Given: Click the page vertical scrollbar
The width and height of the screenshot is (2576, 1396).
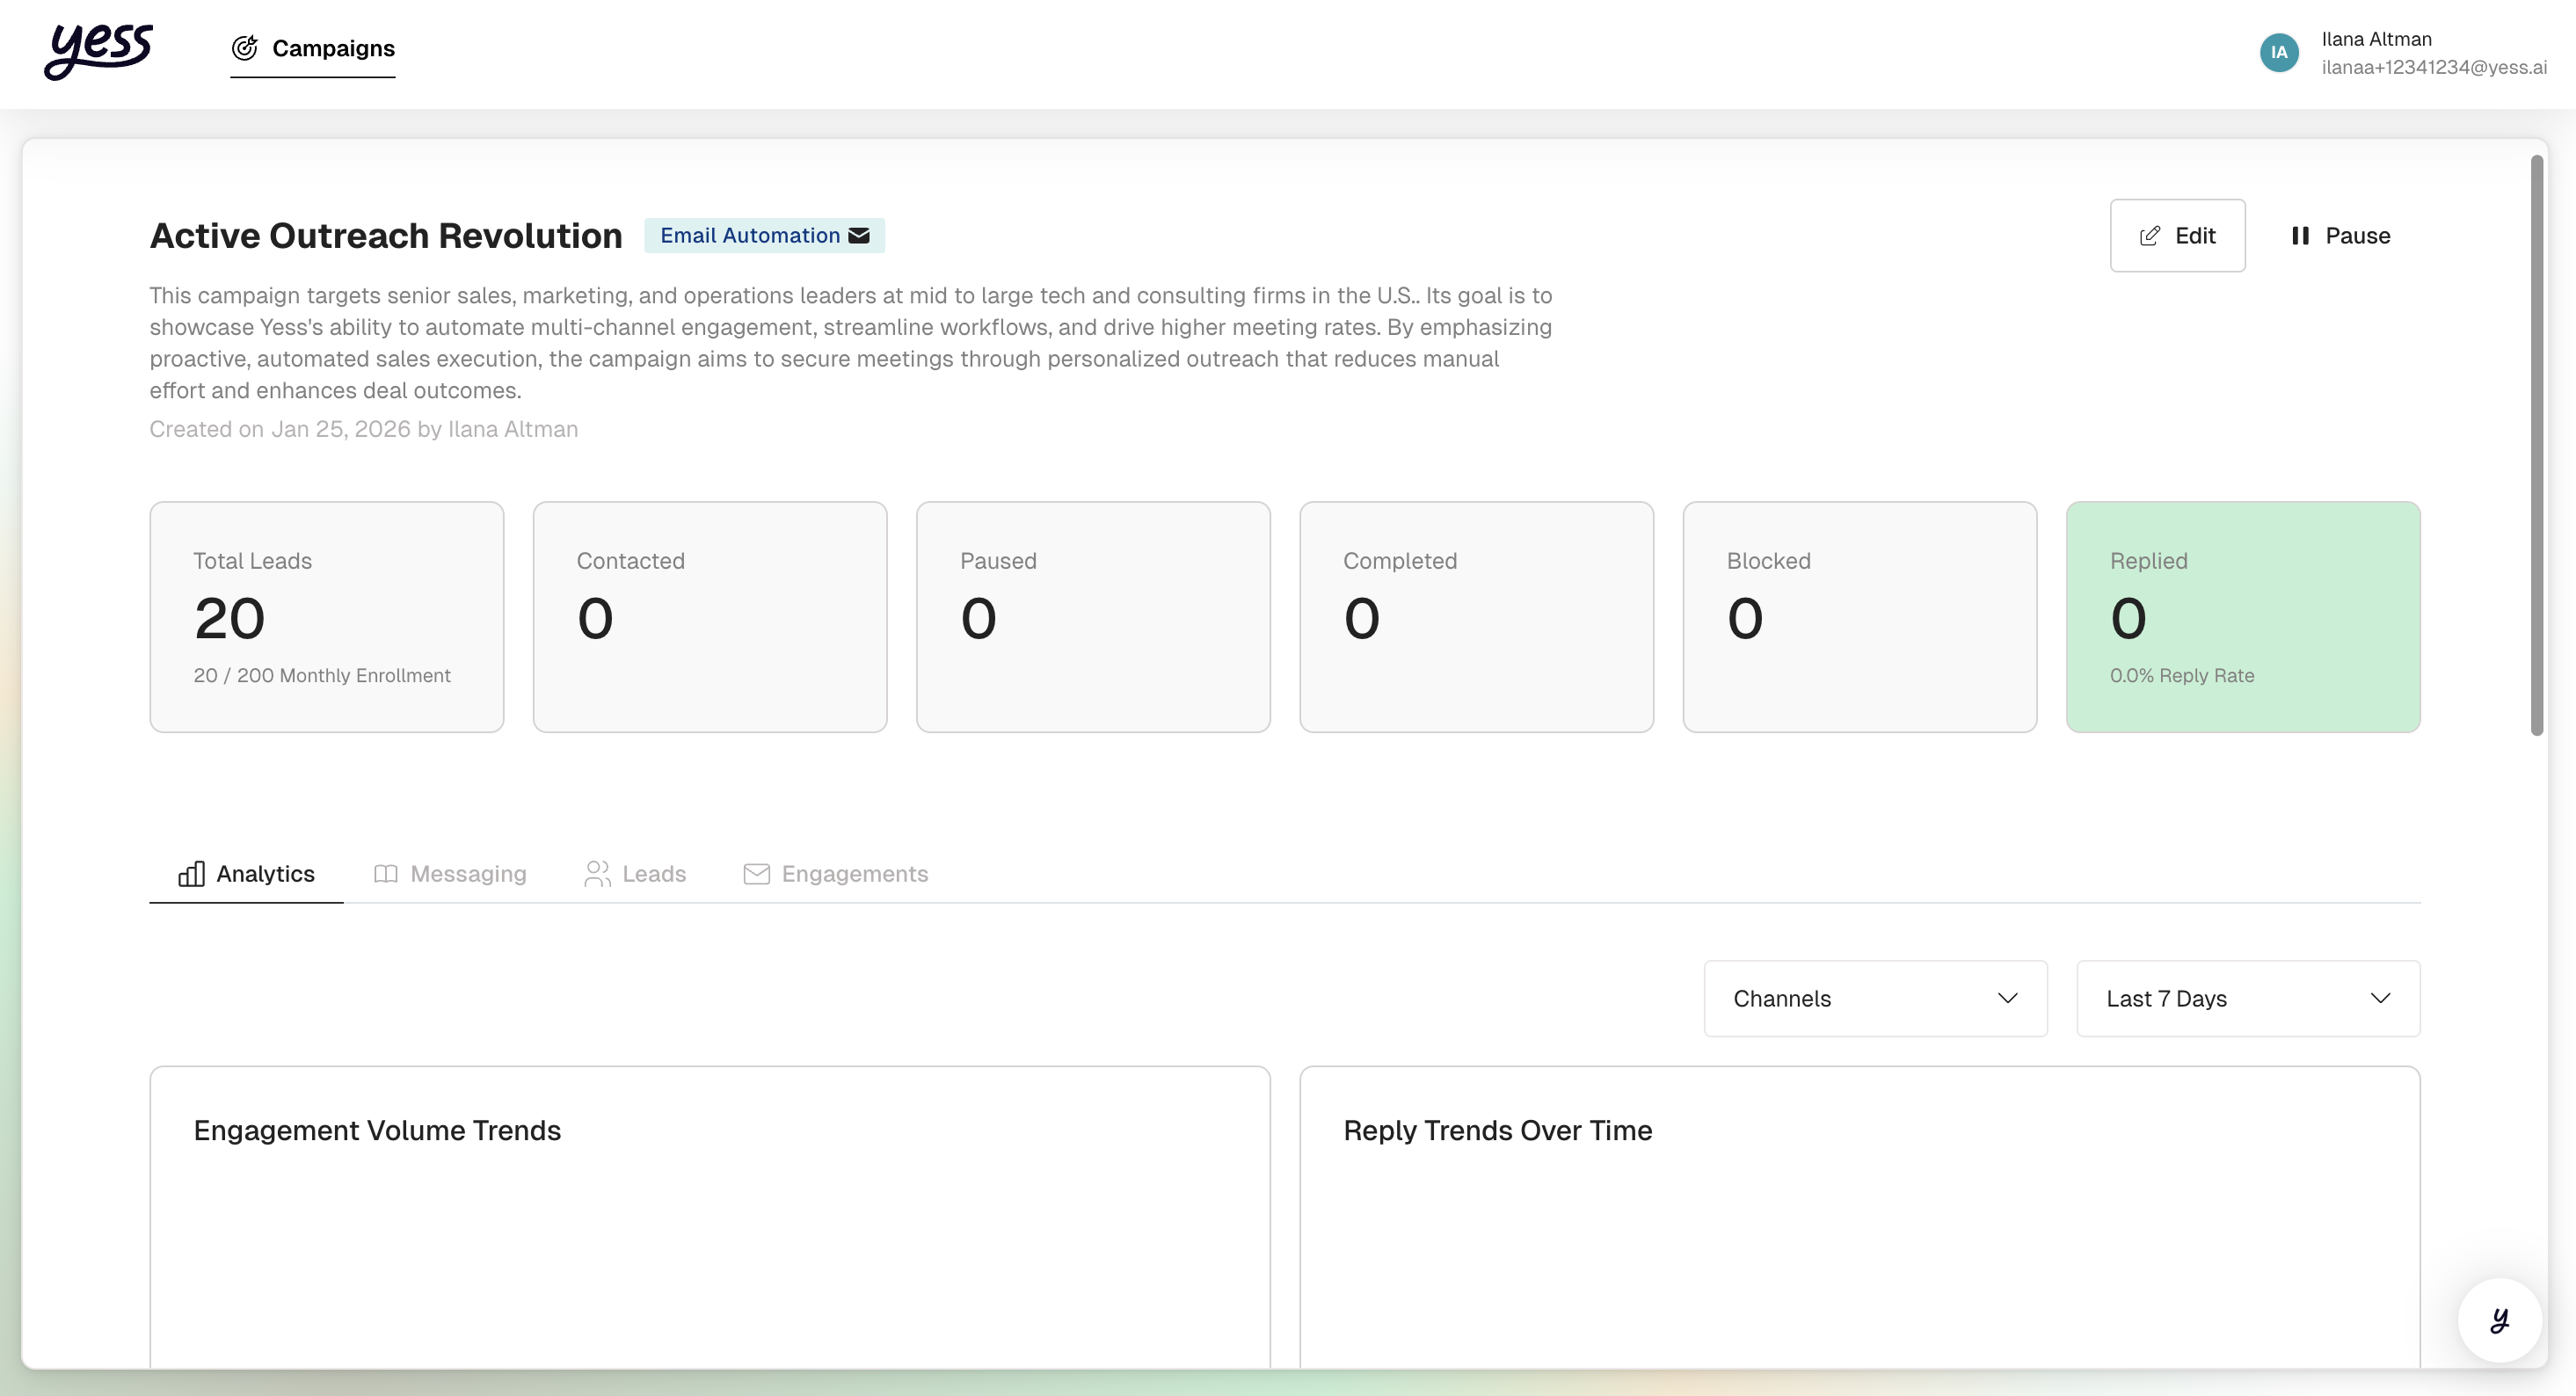Looking at the screenshot, I should (x=2536, y=445).
